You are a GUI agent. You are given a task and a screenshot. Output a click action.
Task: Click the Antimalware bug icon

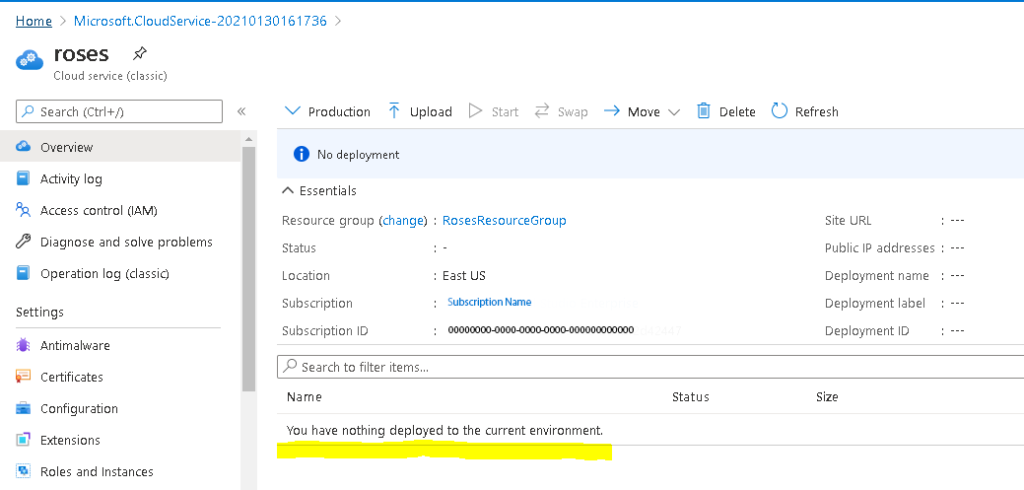[x=24, y=345]
